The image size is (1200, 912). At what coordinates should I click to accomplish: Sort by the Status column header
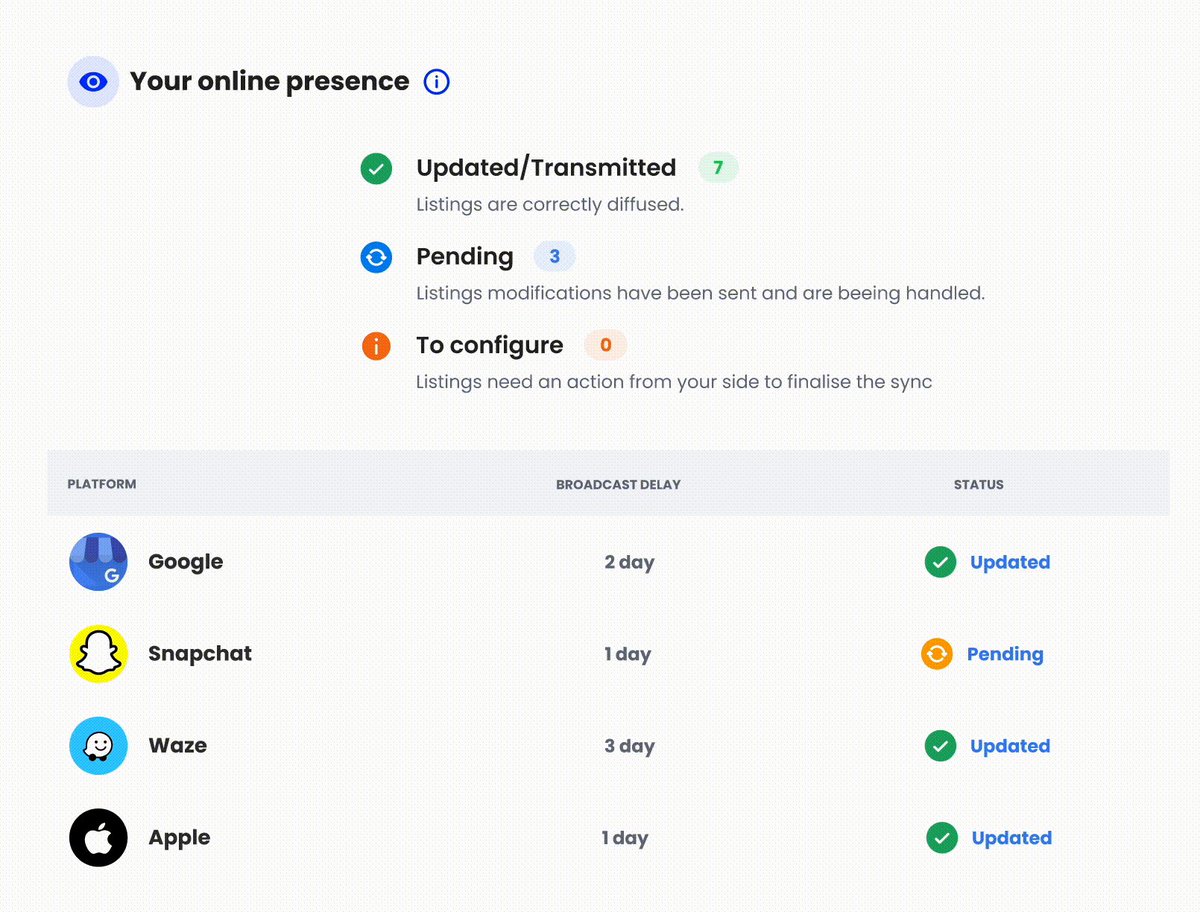(x=978, y=484)
